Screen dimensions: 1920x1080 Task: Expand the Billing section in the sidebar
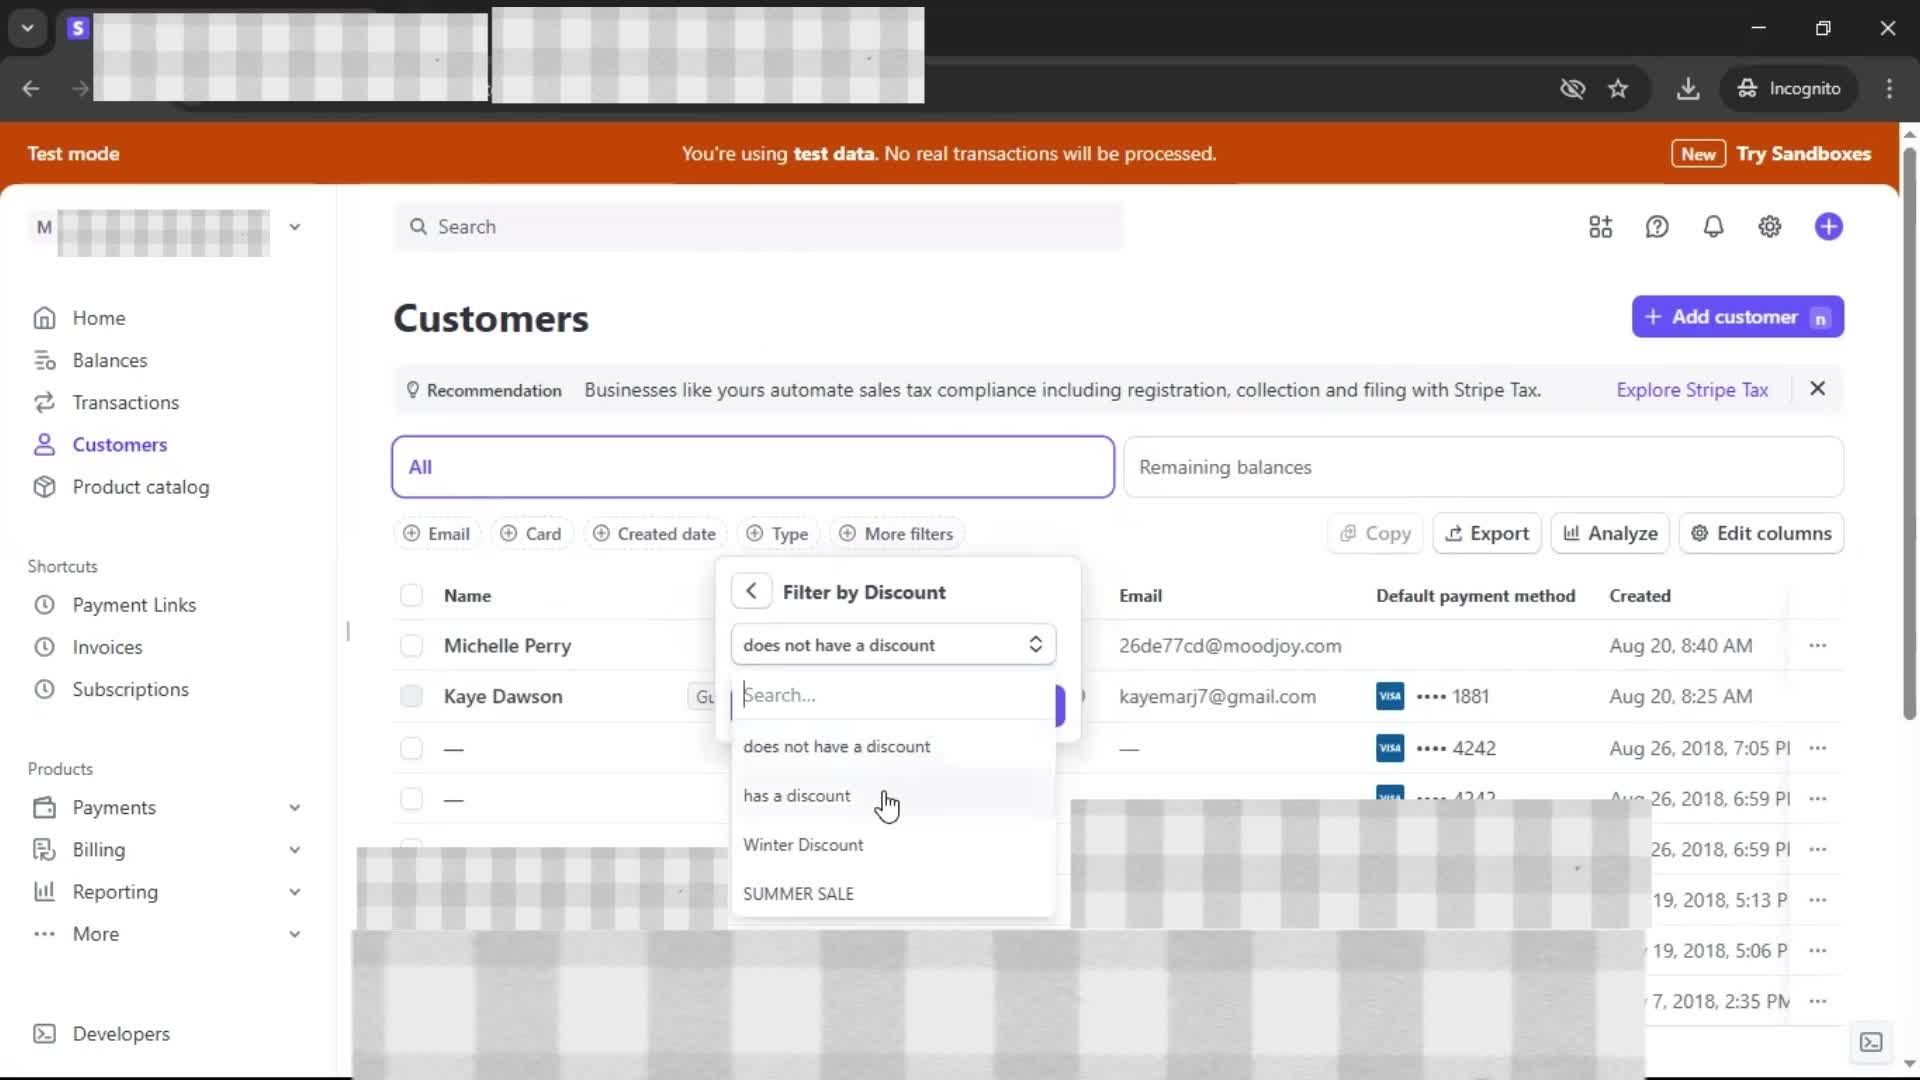(x=294, y=850)
